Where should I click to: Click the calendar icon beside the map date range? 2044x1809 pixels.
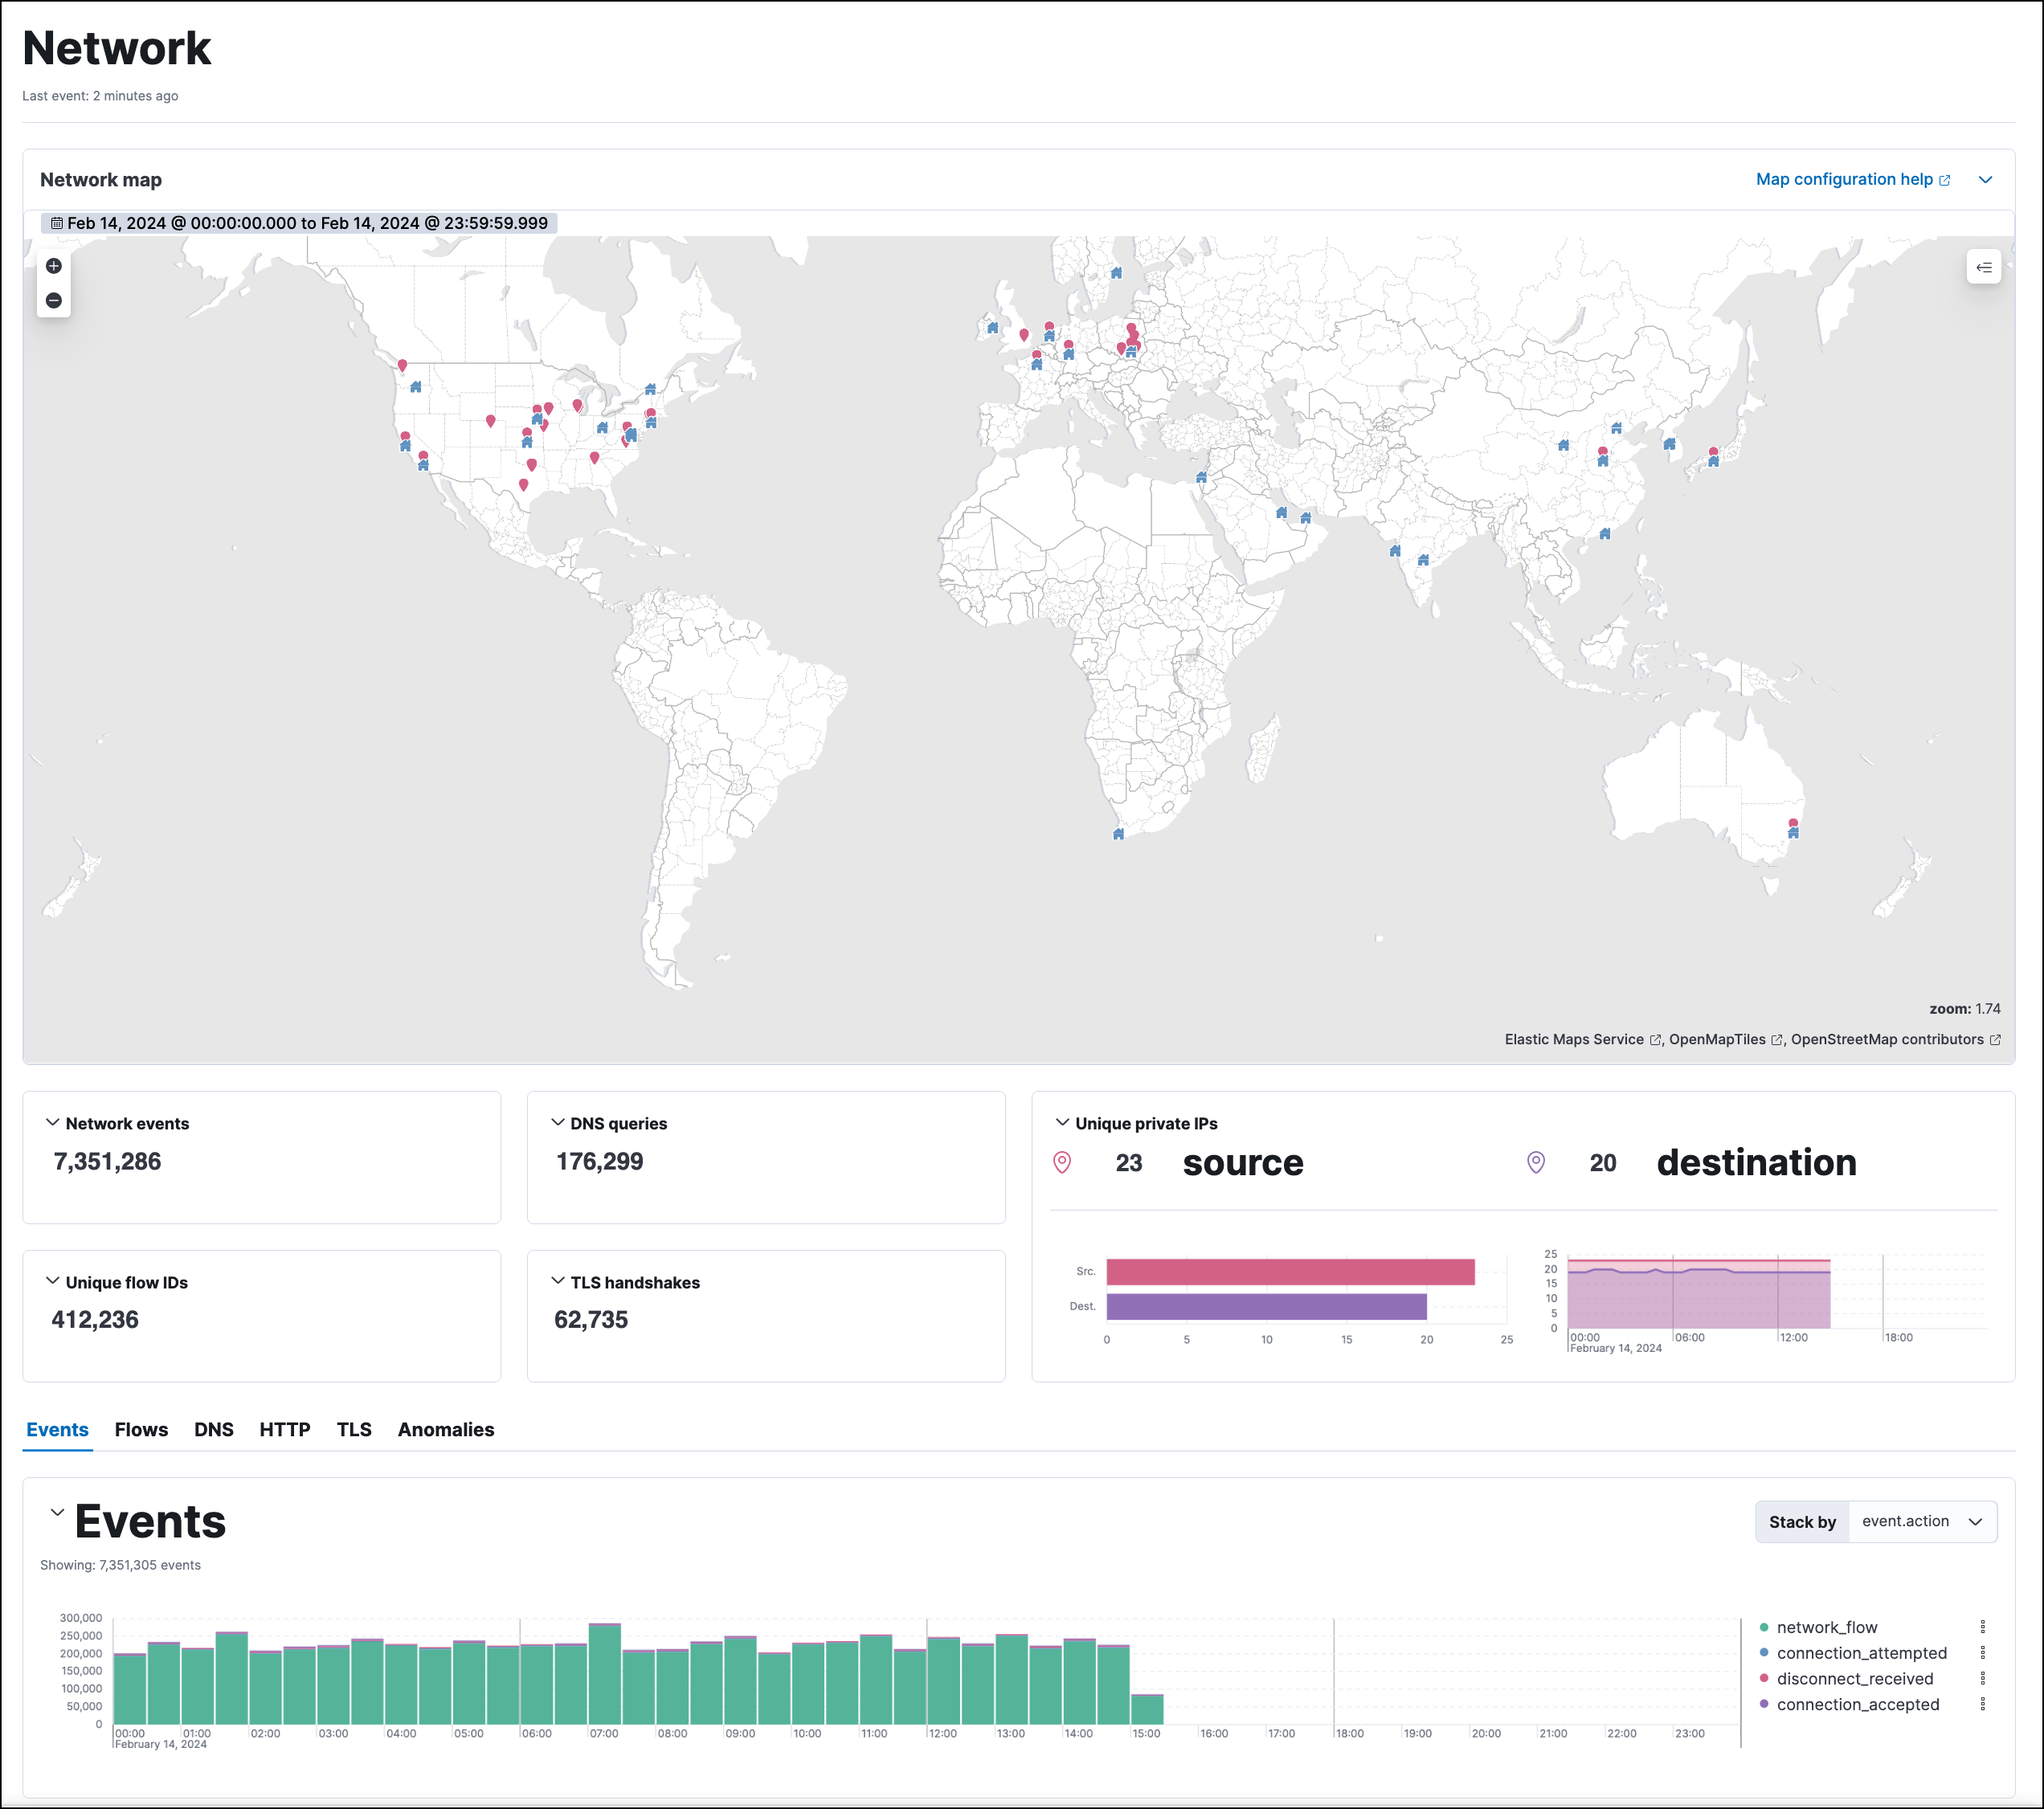click(x=57, y=223)
